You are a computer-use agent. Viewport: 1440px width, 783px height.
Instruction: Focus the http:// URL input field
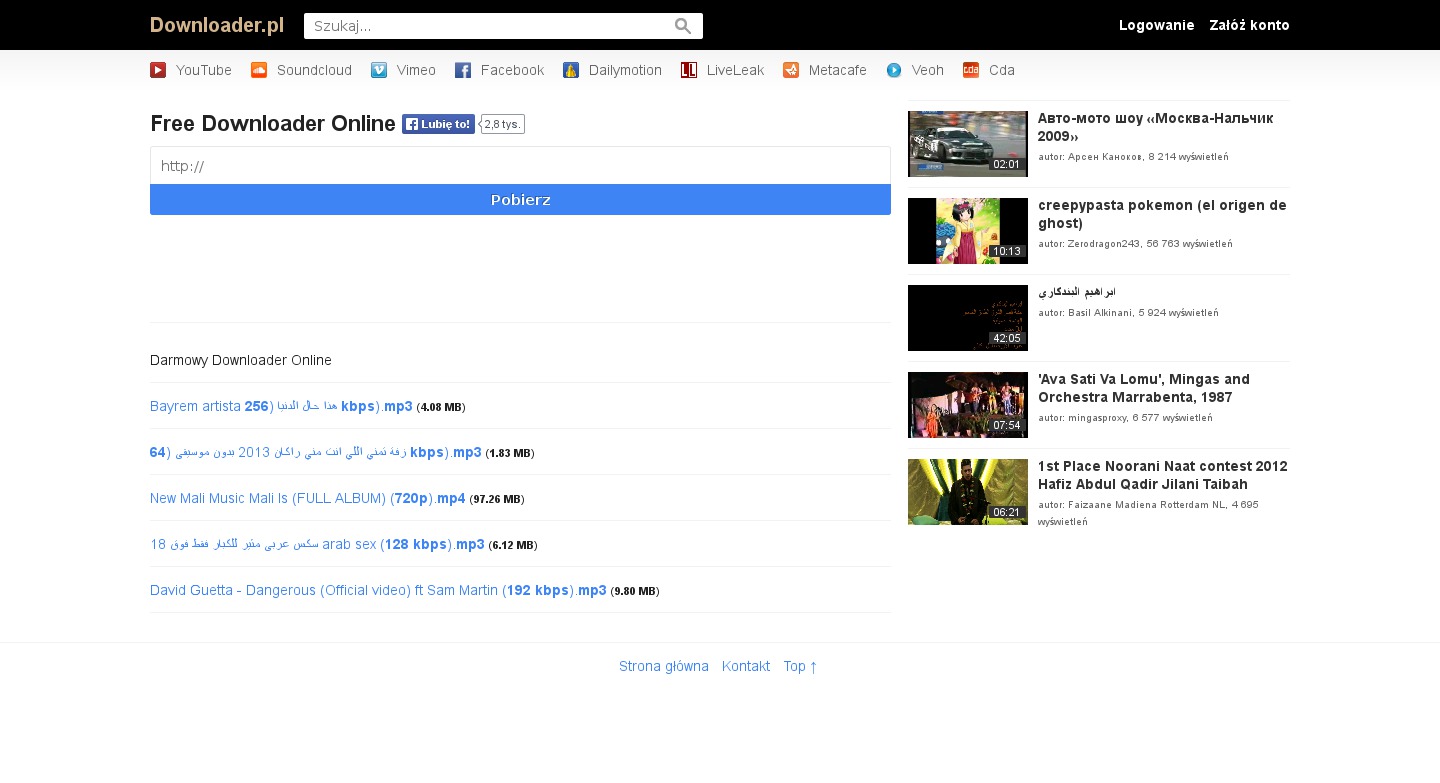[x=520, y=166]
